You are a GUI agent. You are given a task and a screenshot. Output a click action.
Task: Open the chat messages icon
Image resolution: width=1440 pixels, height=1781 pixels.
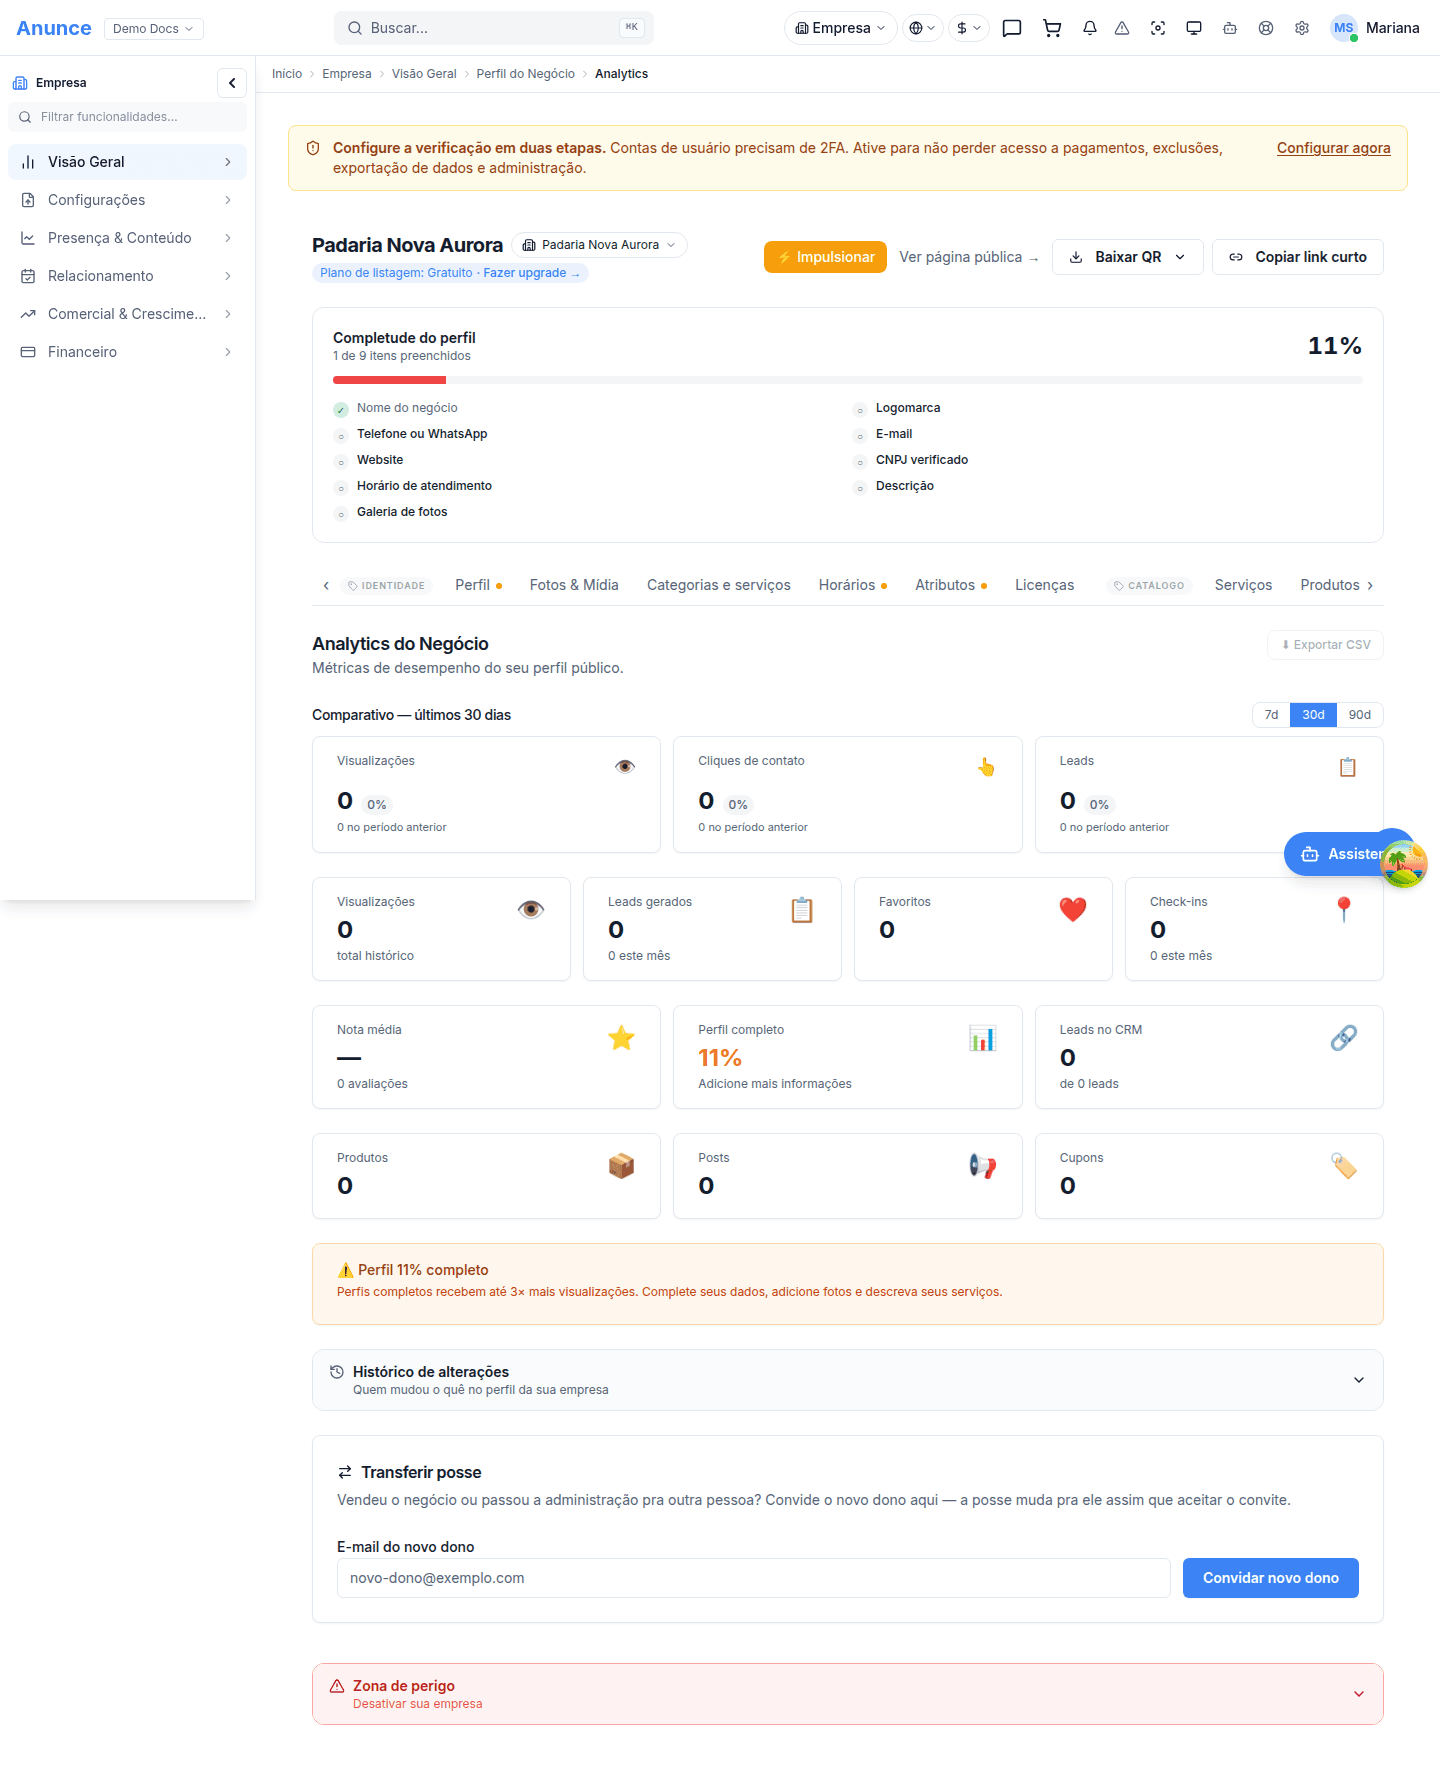tap(1012, 28)
